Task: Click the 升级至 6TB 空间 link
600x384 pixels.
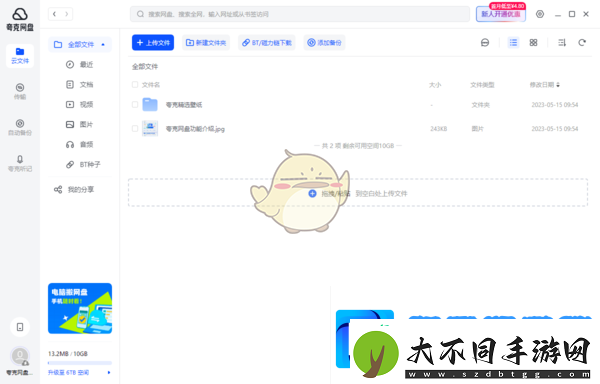Action: (68, 372)
